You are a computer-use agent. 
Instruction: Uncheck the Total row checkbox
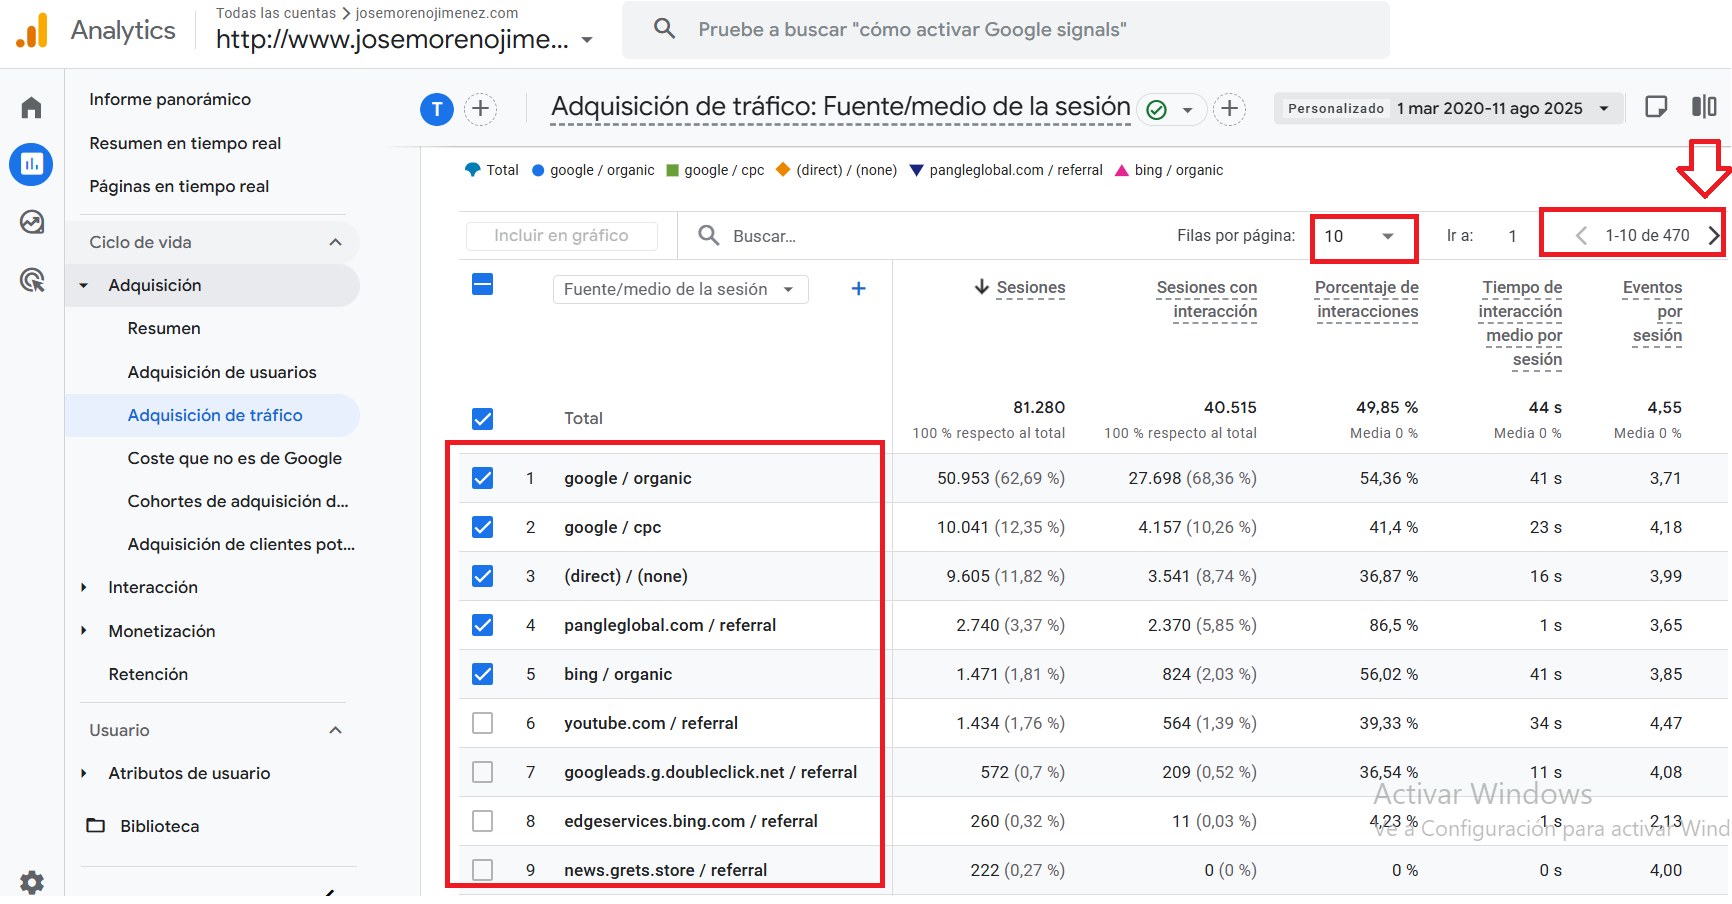483,419
